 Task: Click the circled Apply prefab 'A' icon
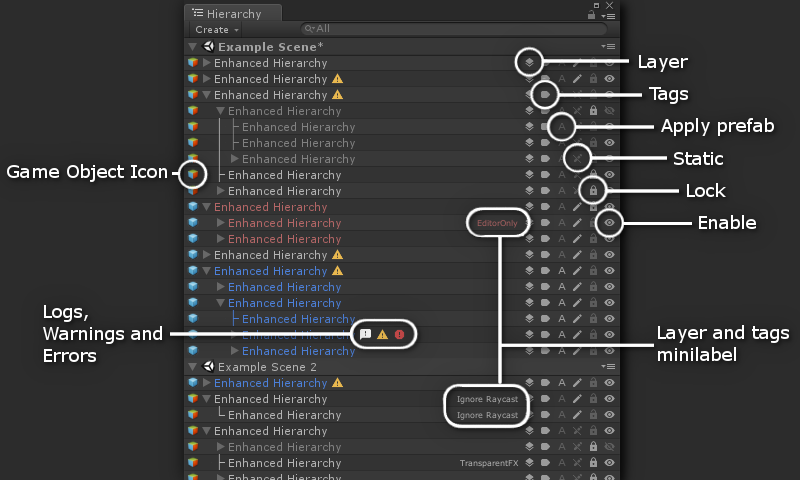tap(562, 127)
